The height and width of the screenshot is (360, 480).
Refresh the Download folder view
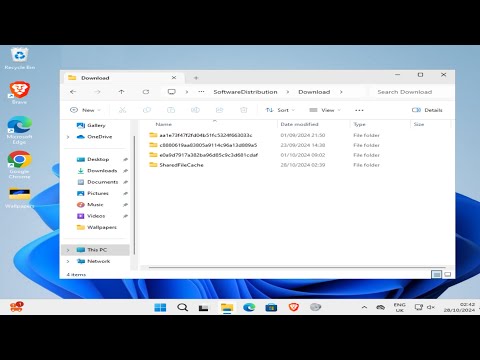[146, 92]
